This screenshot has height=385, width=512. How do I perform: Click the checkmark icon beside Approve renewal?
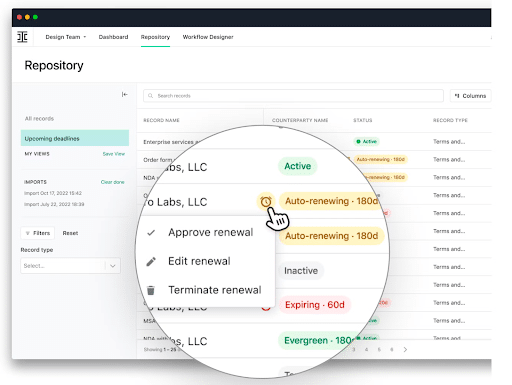click(151, 233)
